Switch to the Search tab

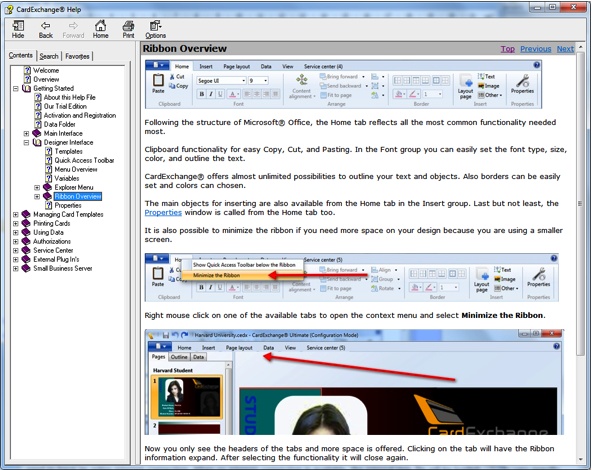coord(49,56)
